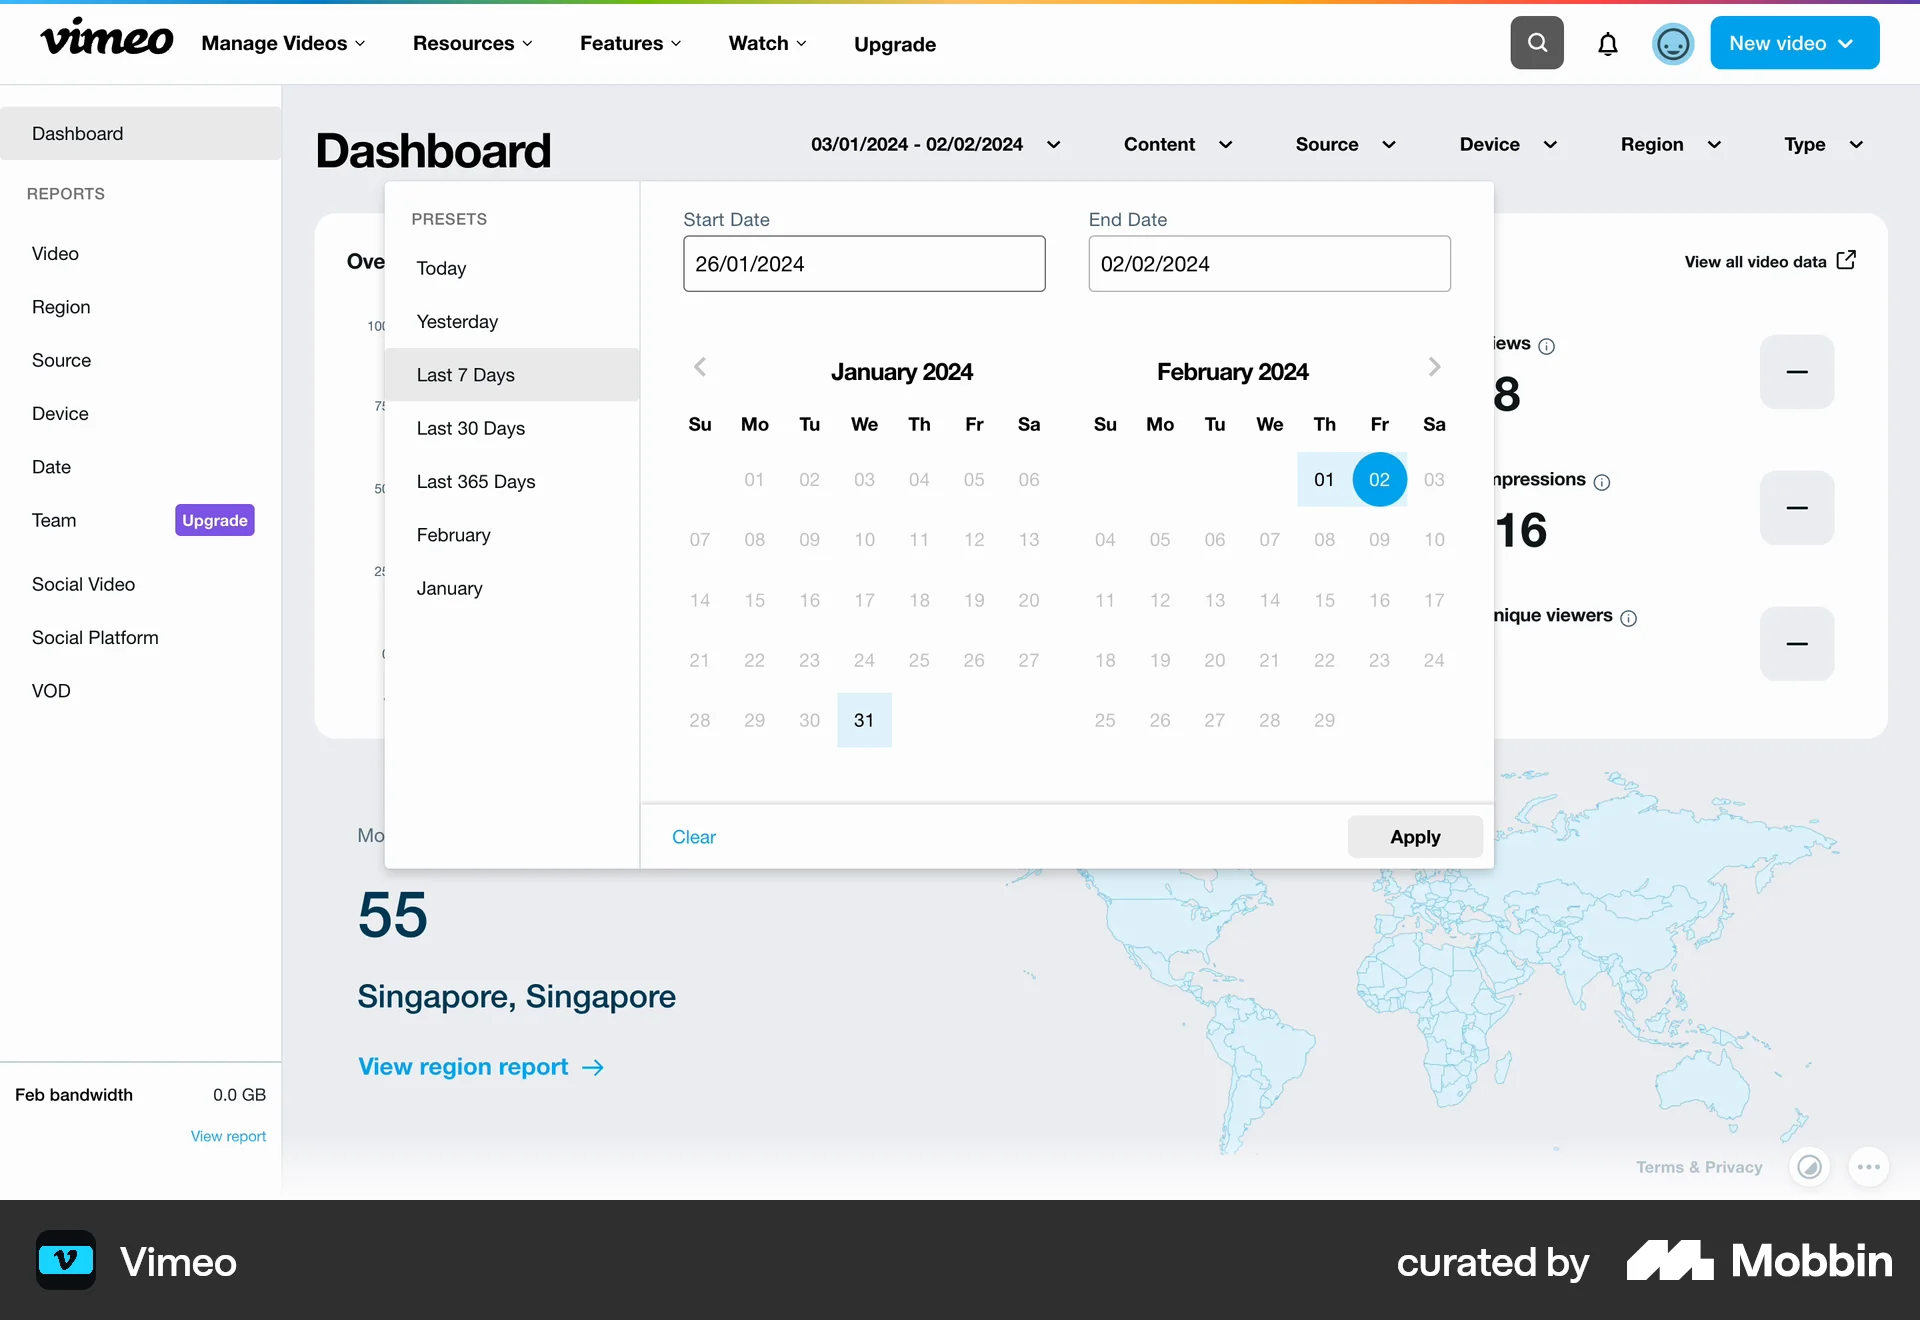Open the profile avatar menu
The height and width of the screenshot is (1320, 1920).
point(1672,43)
